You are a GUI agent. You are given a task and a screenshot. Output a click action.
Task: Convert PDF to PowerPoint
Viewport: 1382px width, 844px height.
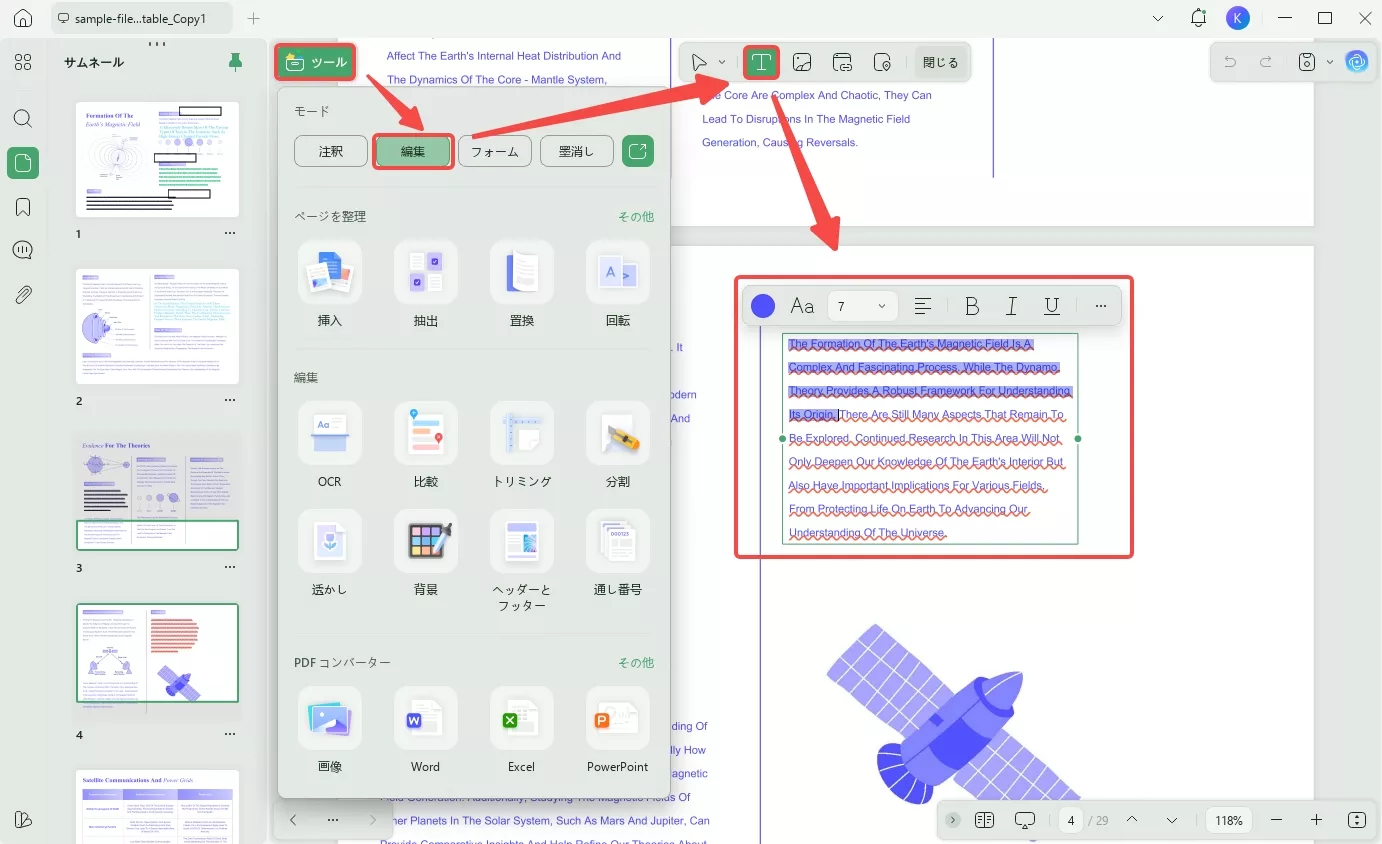click(x=618, y=730)
